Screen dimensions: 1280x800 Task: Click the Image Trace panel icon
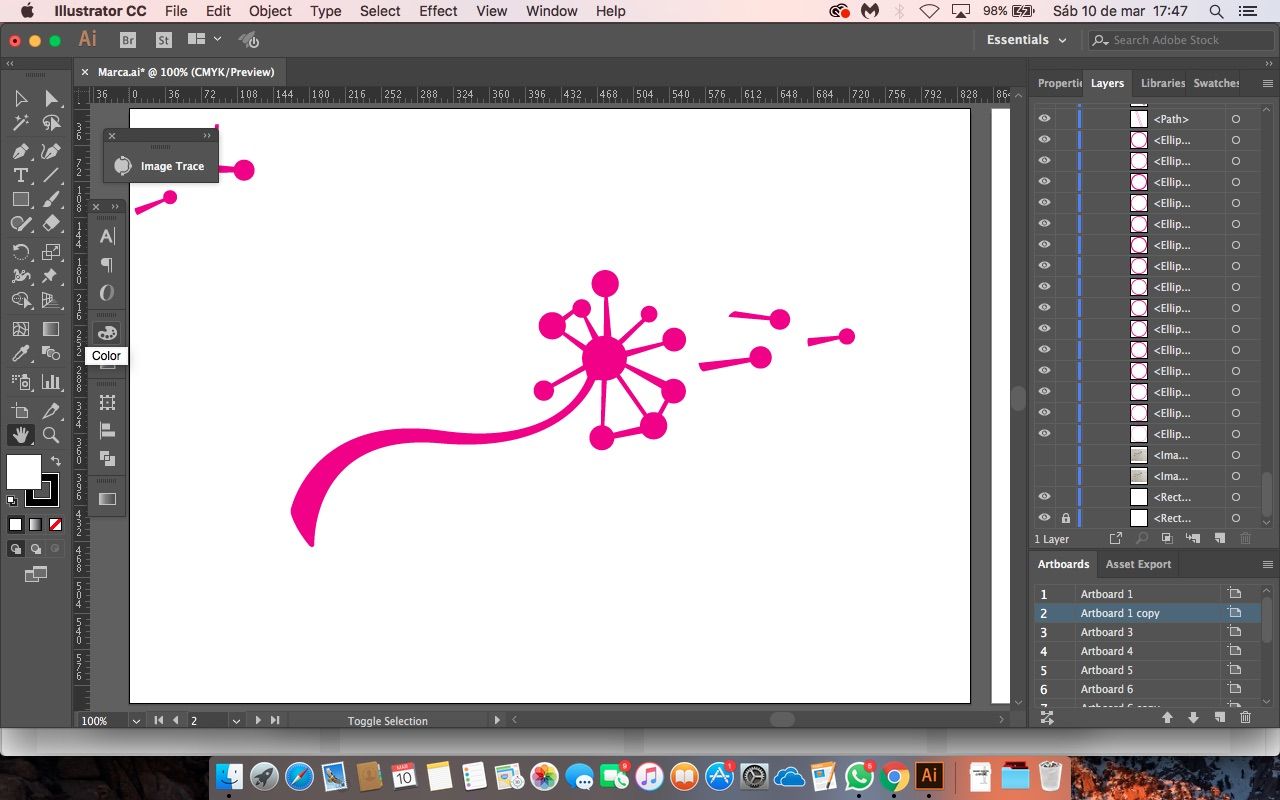click(x=123, y=166)
